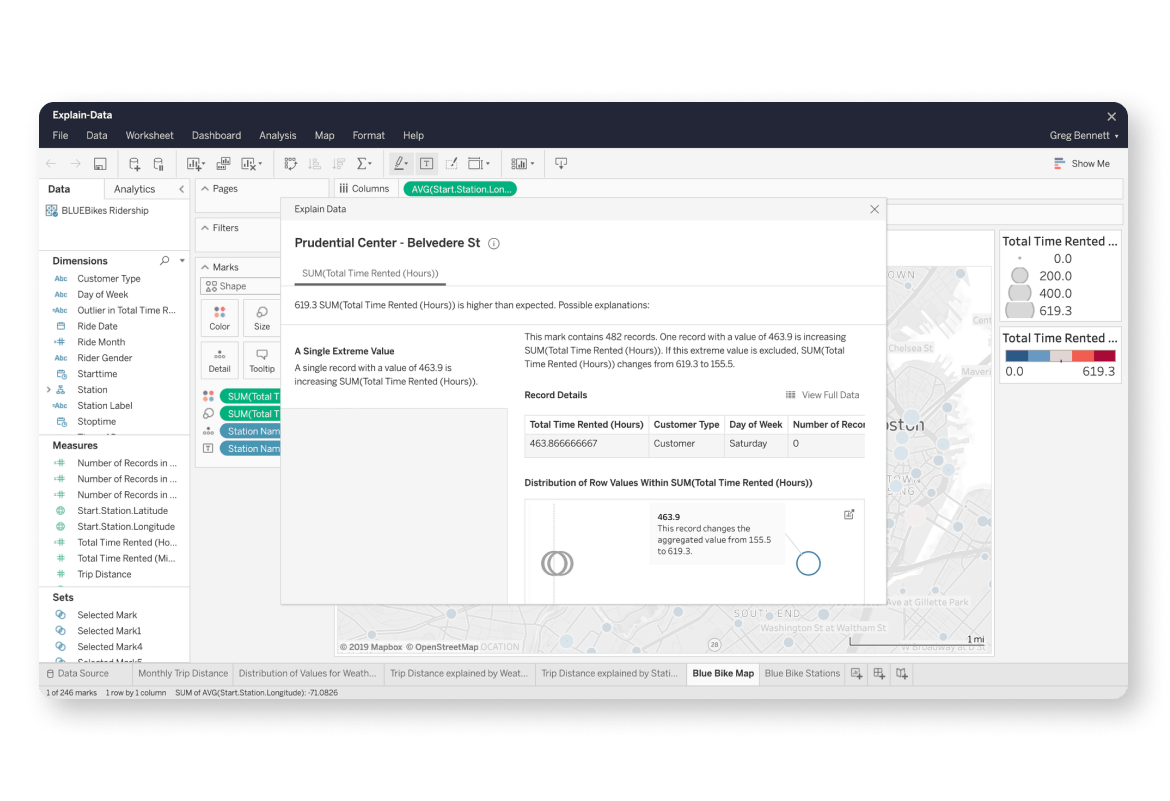
Task: Select the Text label toolbar icon
Action: coord(428,162)
